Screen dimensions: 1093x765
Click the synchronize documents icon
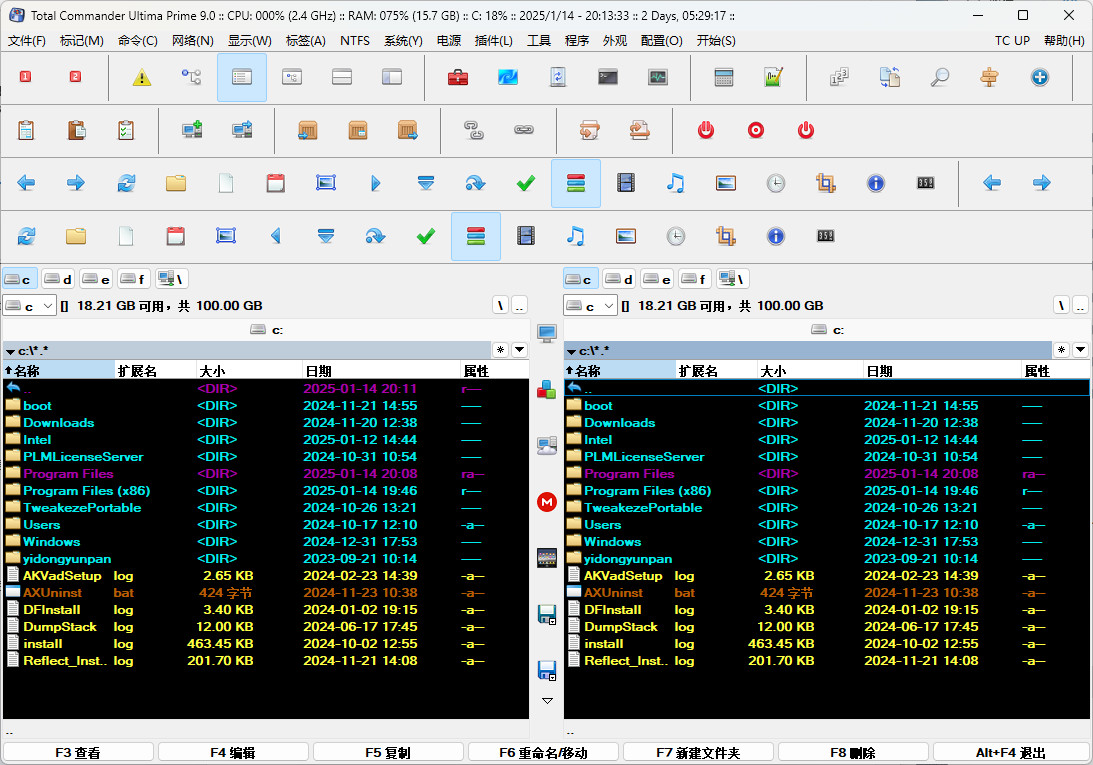889,77
